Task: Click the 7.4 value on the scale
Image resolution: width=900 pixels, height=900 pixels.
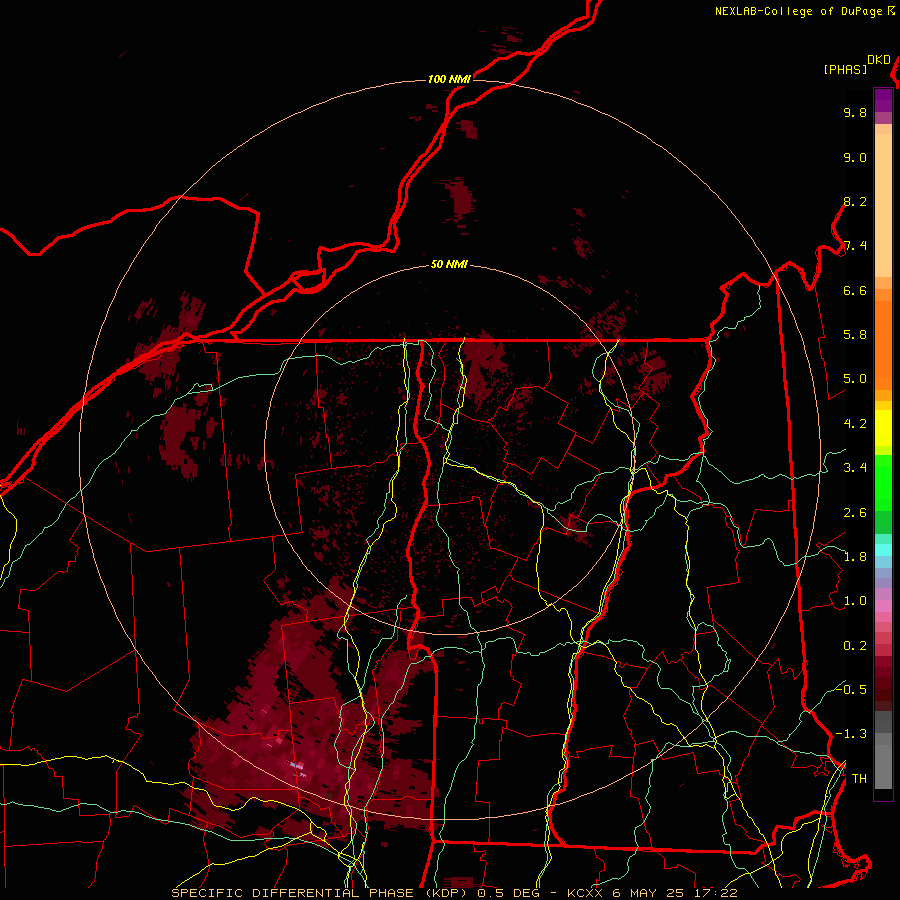Action: tap(855, 246)
